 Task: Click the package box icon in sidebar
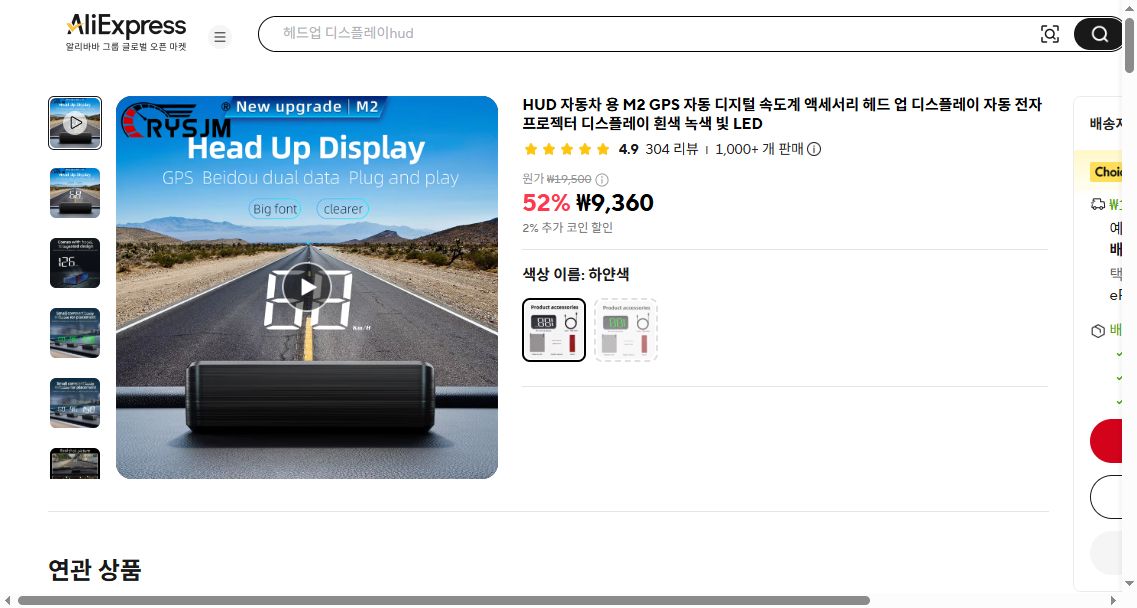pyautogui.click(x=1098, y=331)
